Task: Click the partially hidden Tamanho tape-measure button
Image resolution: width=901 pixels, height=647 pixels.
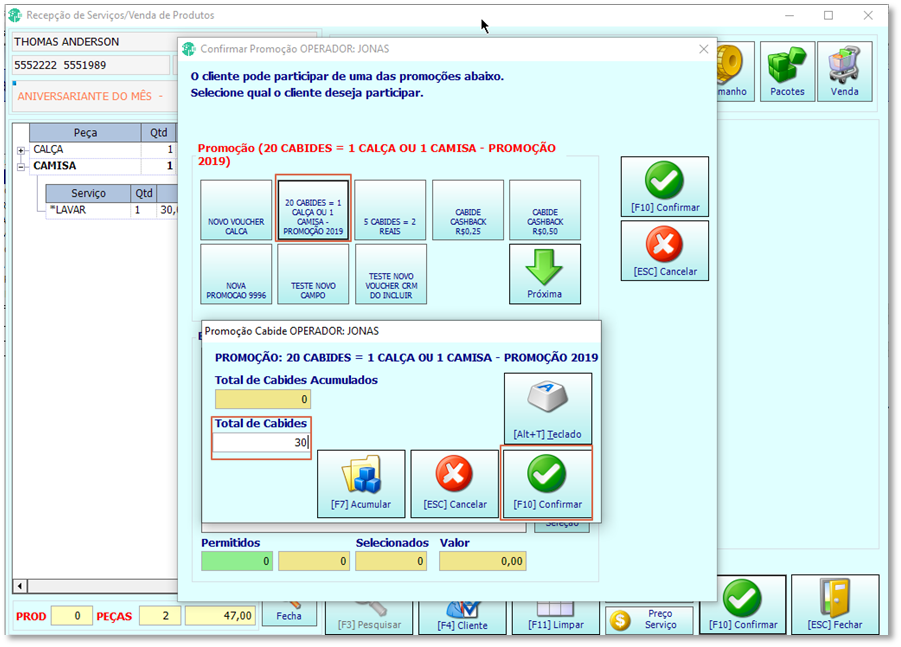Action: pos(736,71)
